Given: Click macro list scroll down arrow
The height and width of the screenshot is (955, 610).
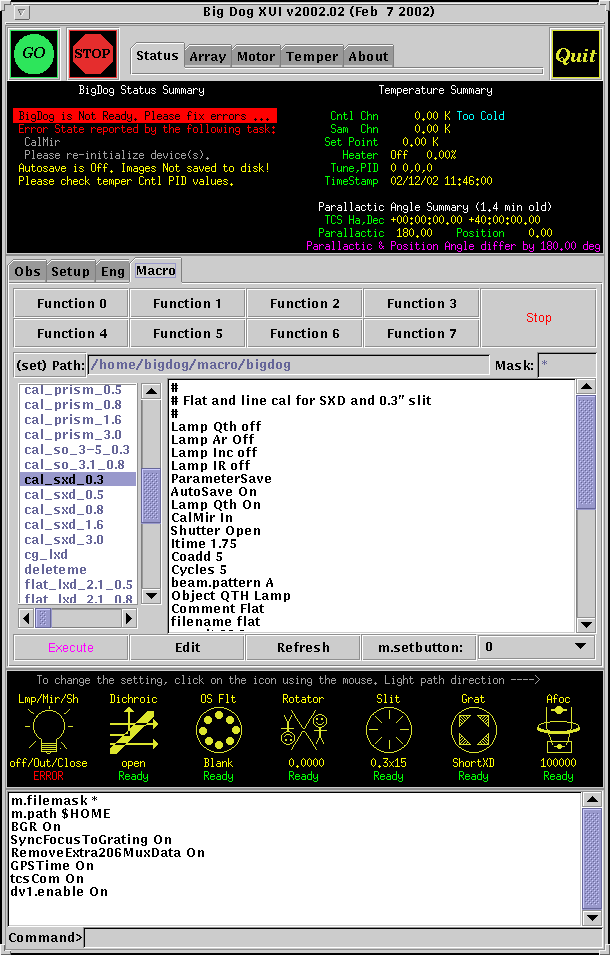Looking at the screenshot, I should [151, 595].
